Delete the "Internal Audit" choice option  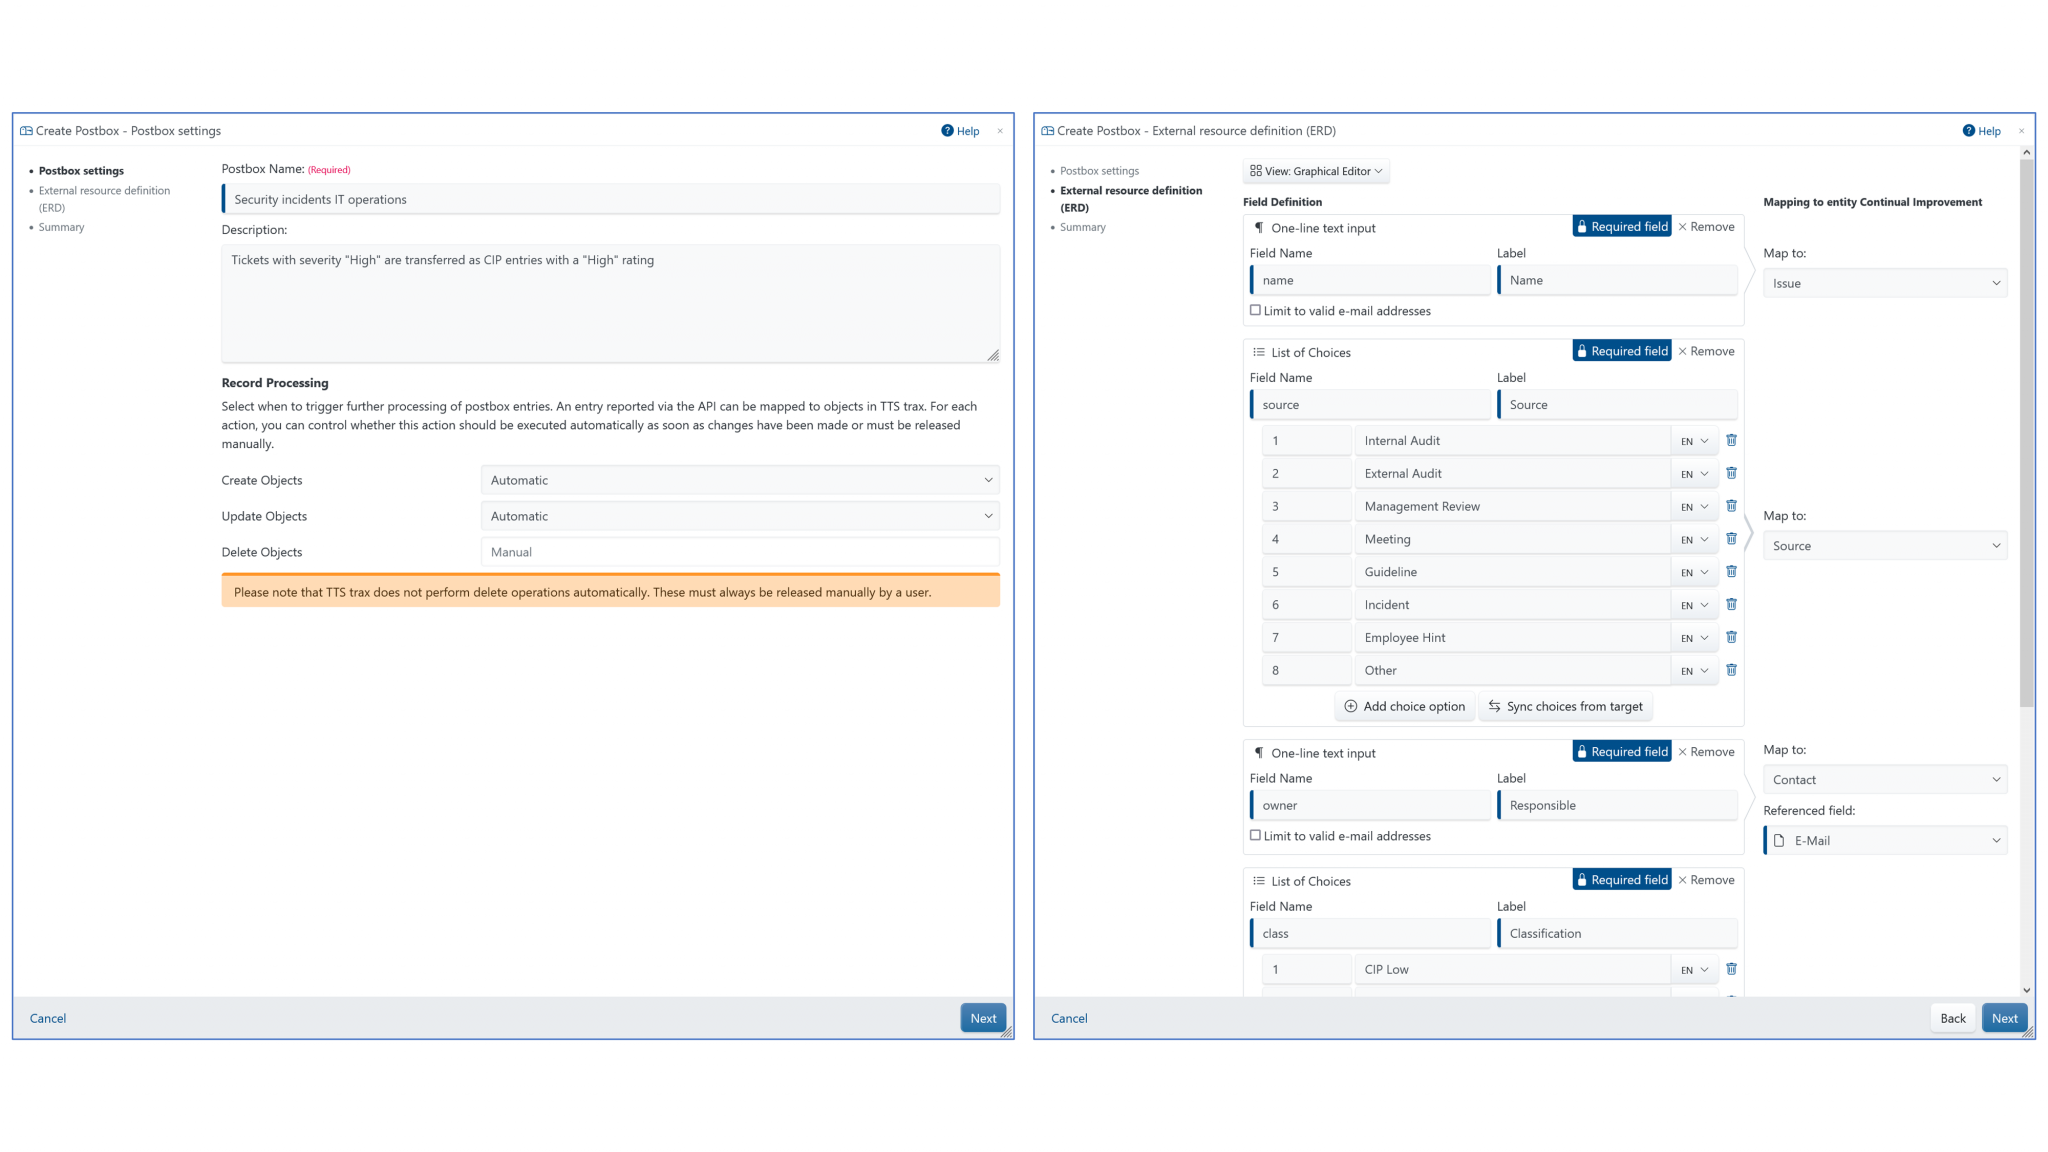(x=1731, y=440)
